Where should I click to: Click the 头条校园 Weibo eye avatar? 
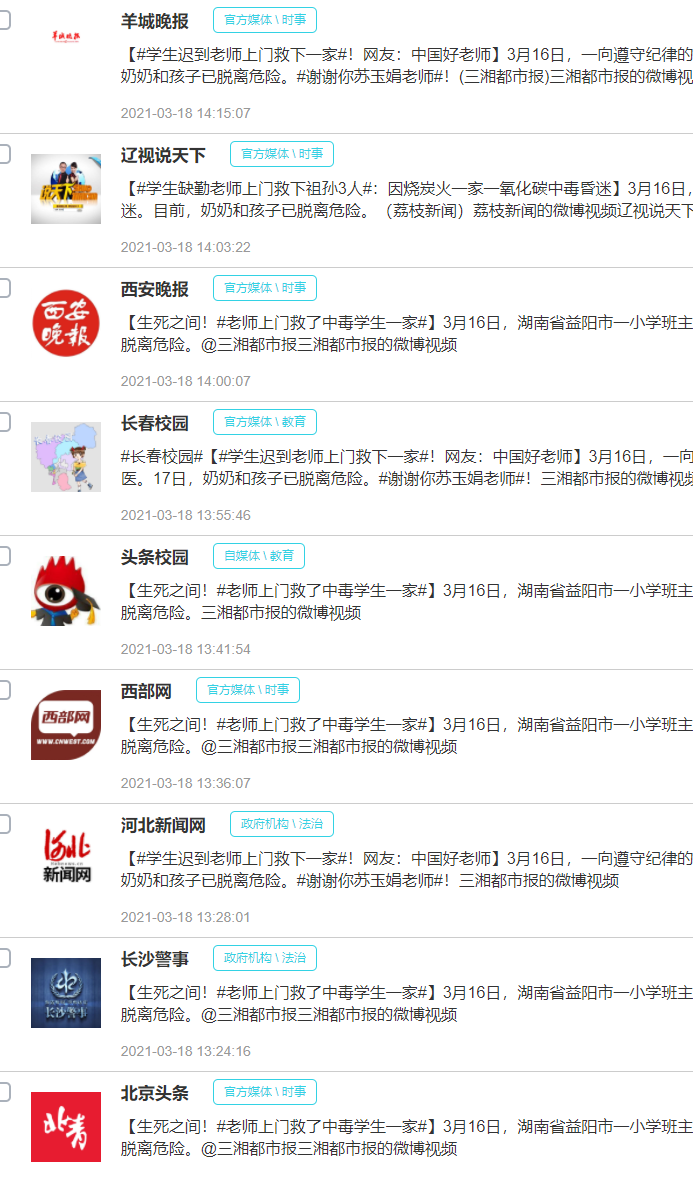click(x=66, y=591)
